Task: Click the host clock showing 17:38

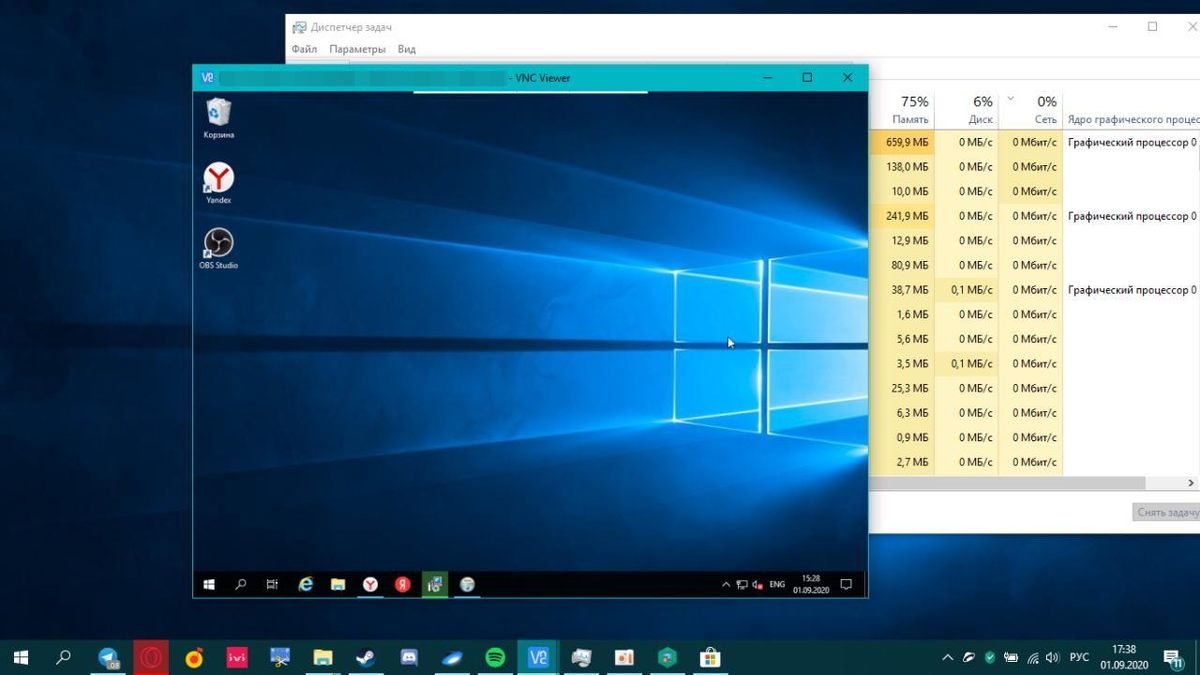Action: coord(1123,657)
